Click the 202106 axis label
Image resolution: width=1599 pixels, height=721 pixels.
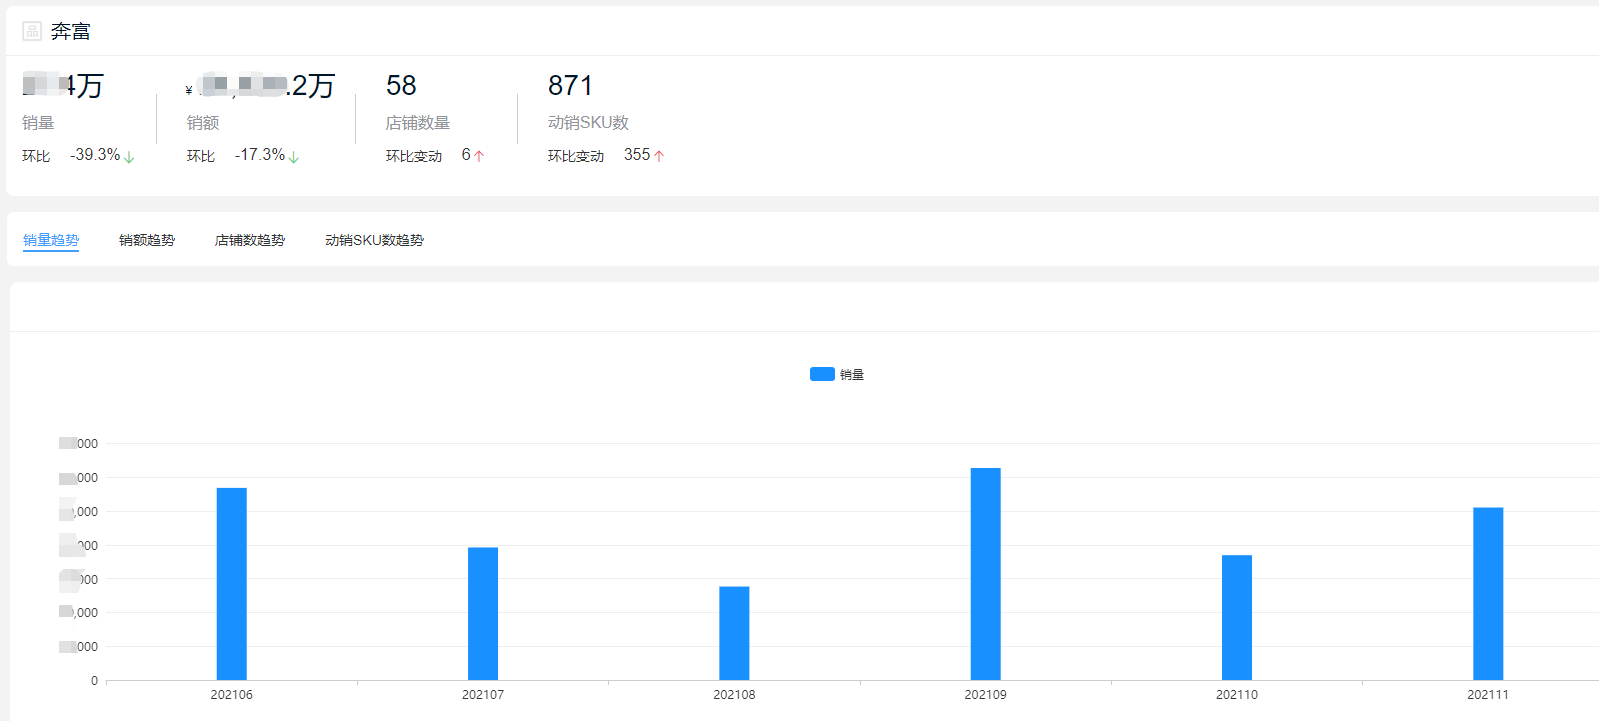(x=232, y=695)
